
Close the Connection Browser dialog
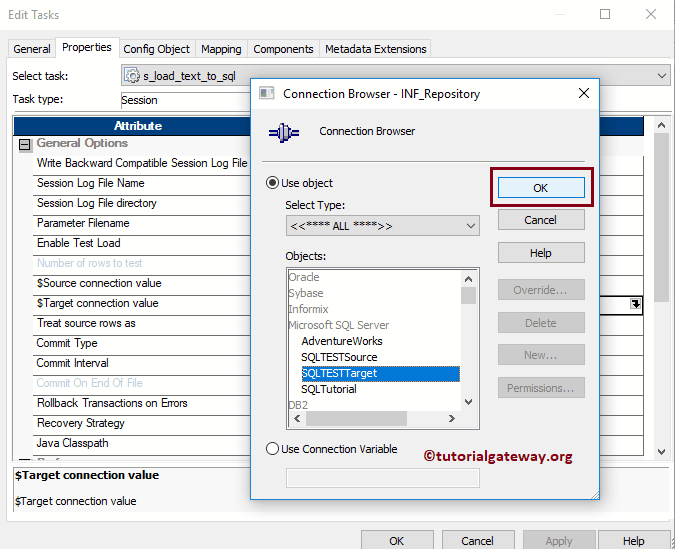[584, 93]
